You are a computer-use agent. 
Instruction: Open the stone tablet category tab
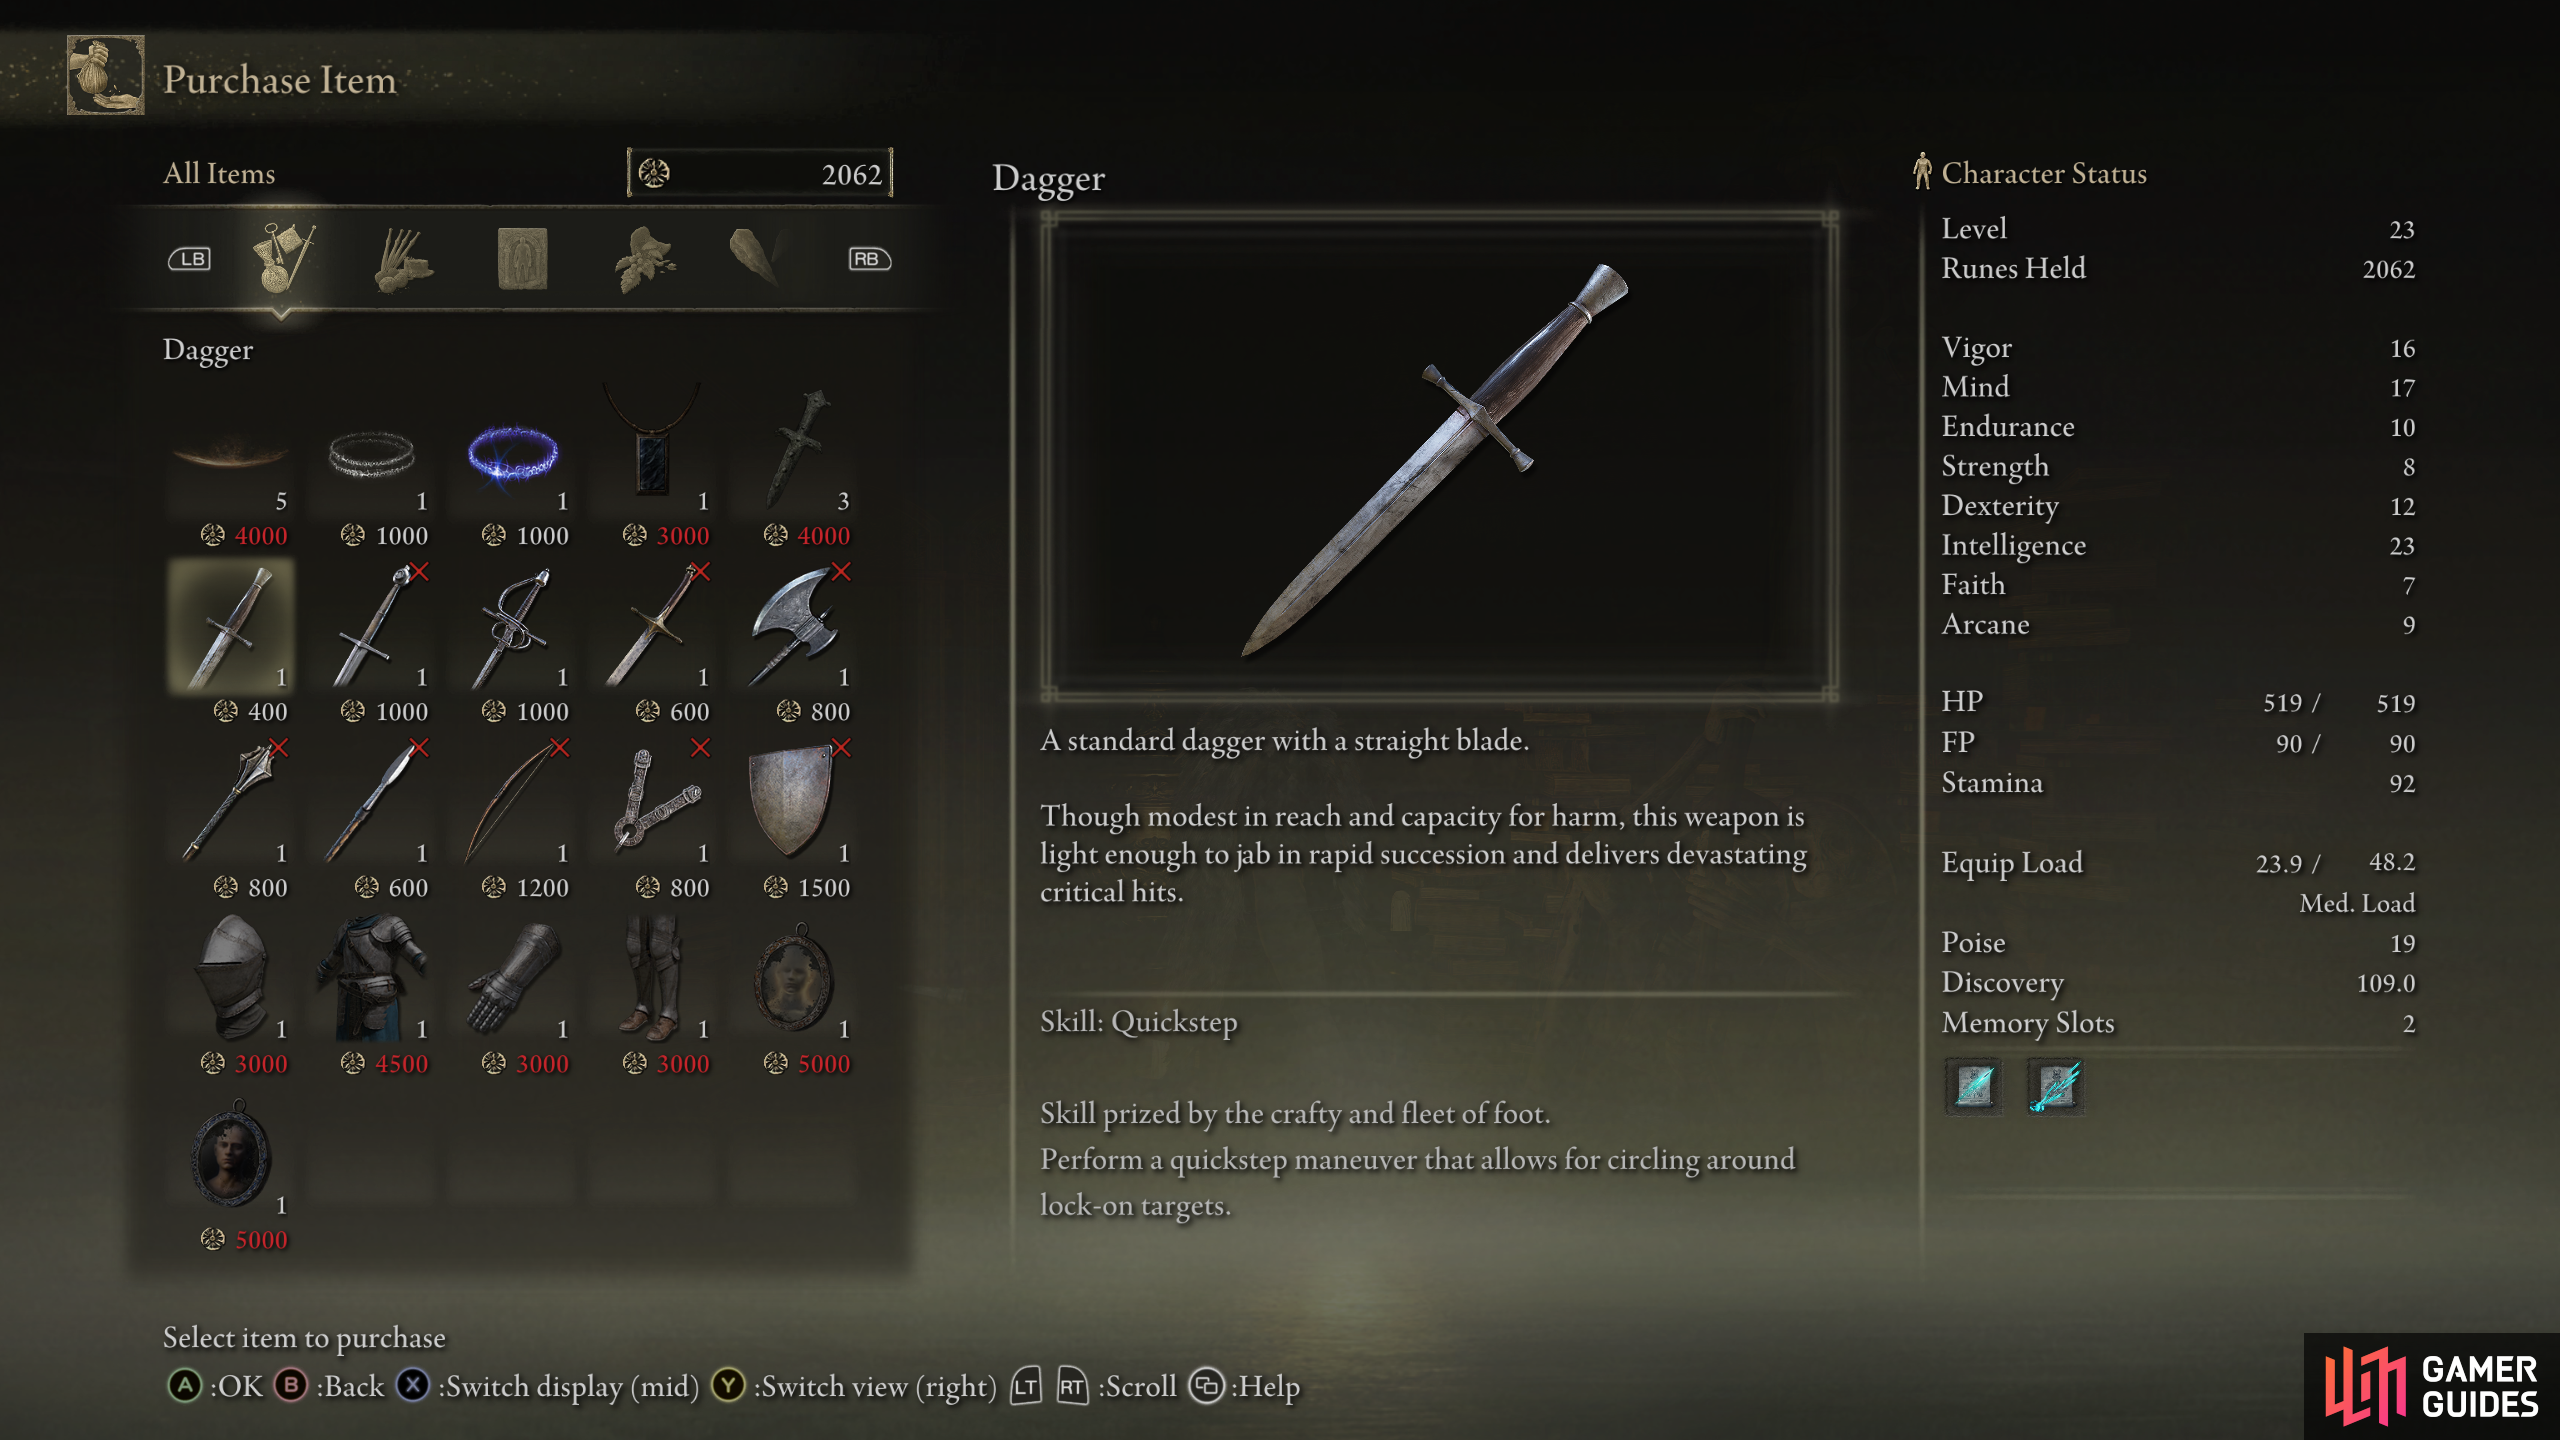[x=522, y=259]
